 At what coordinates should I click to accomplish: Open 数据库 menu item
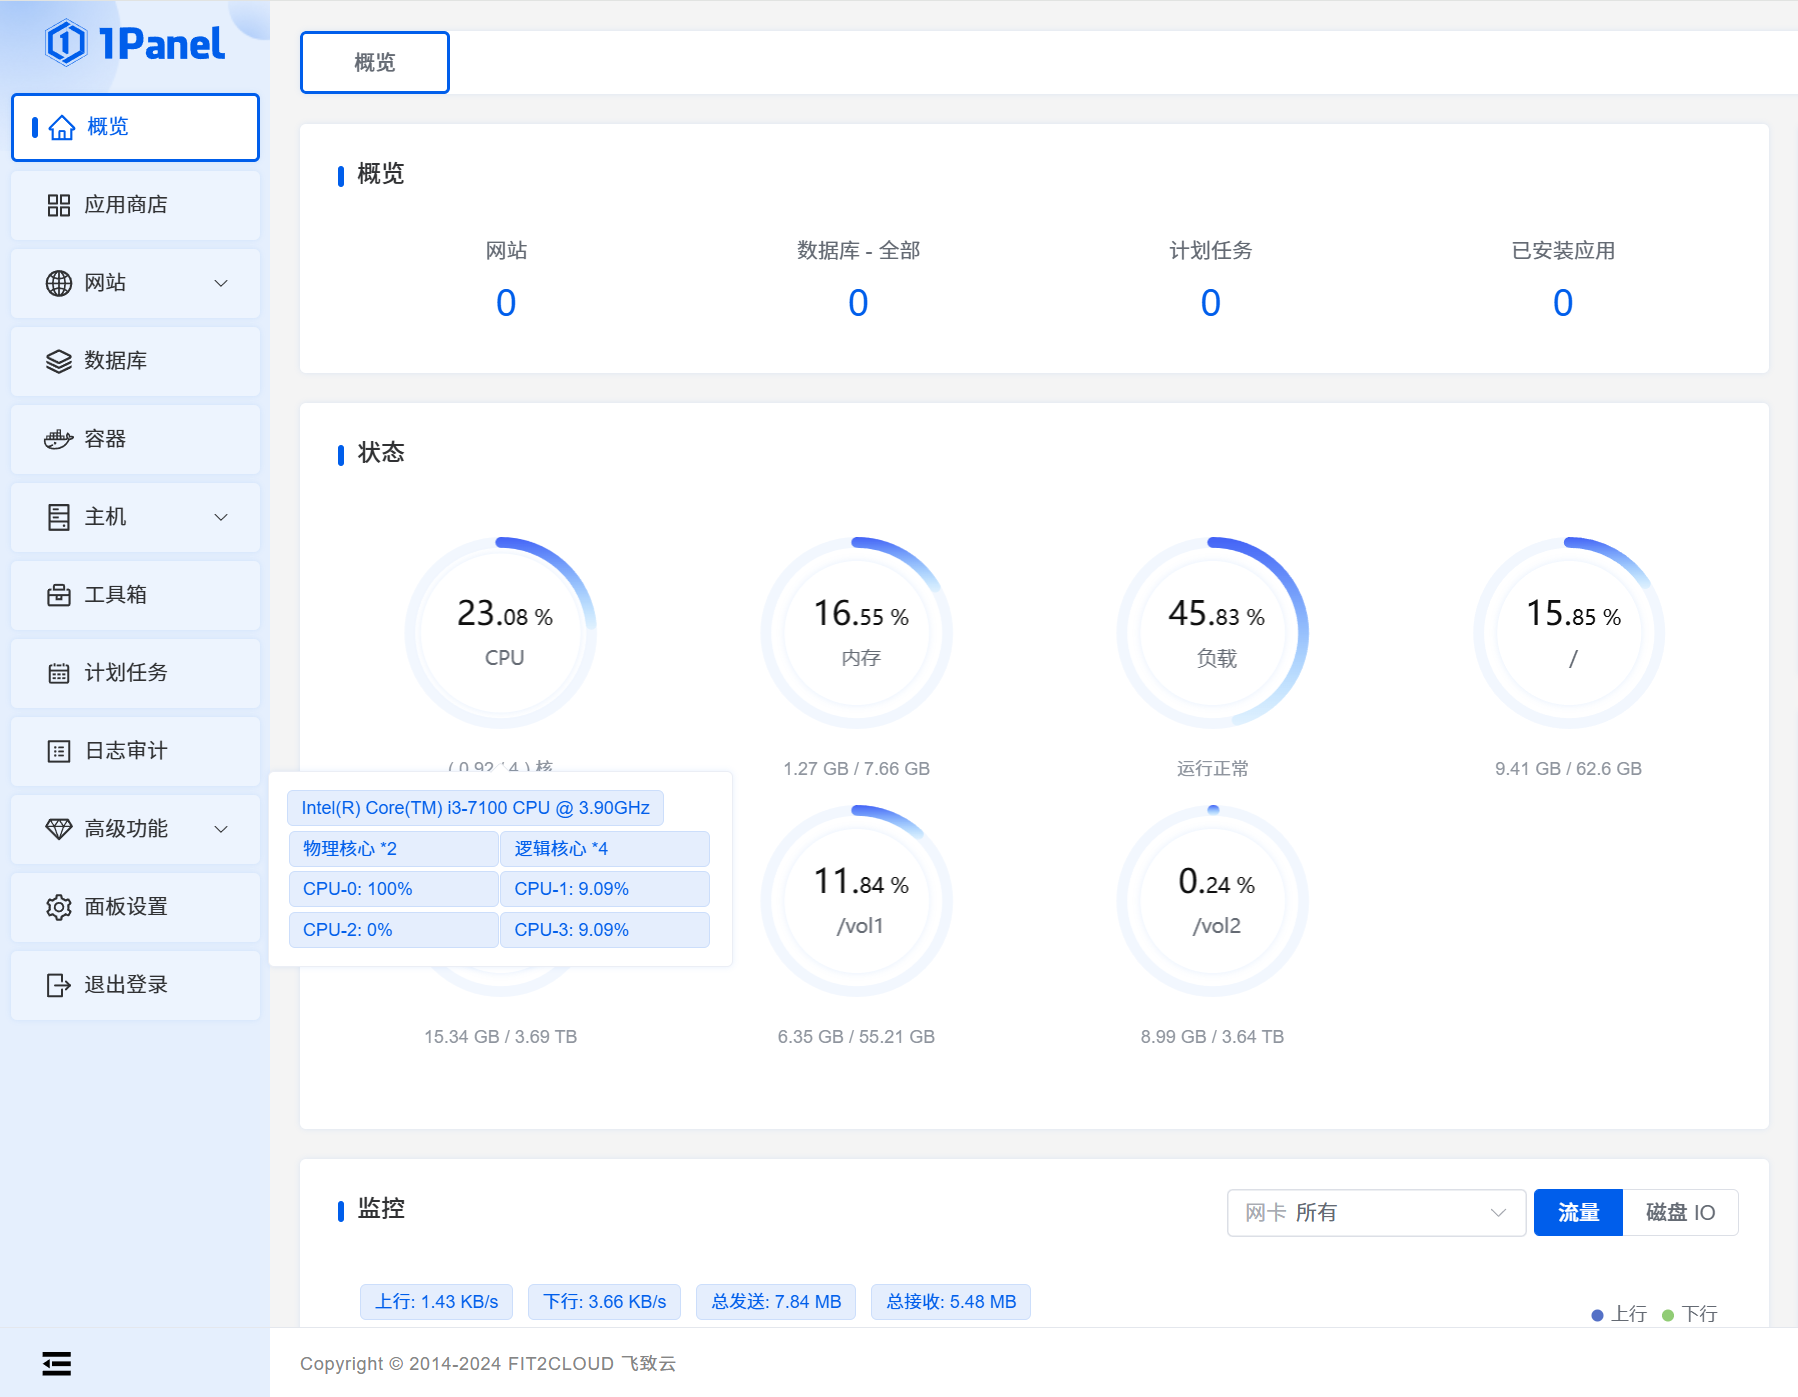(135, 361)
